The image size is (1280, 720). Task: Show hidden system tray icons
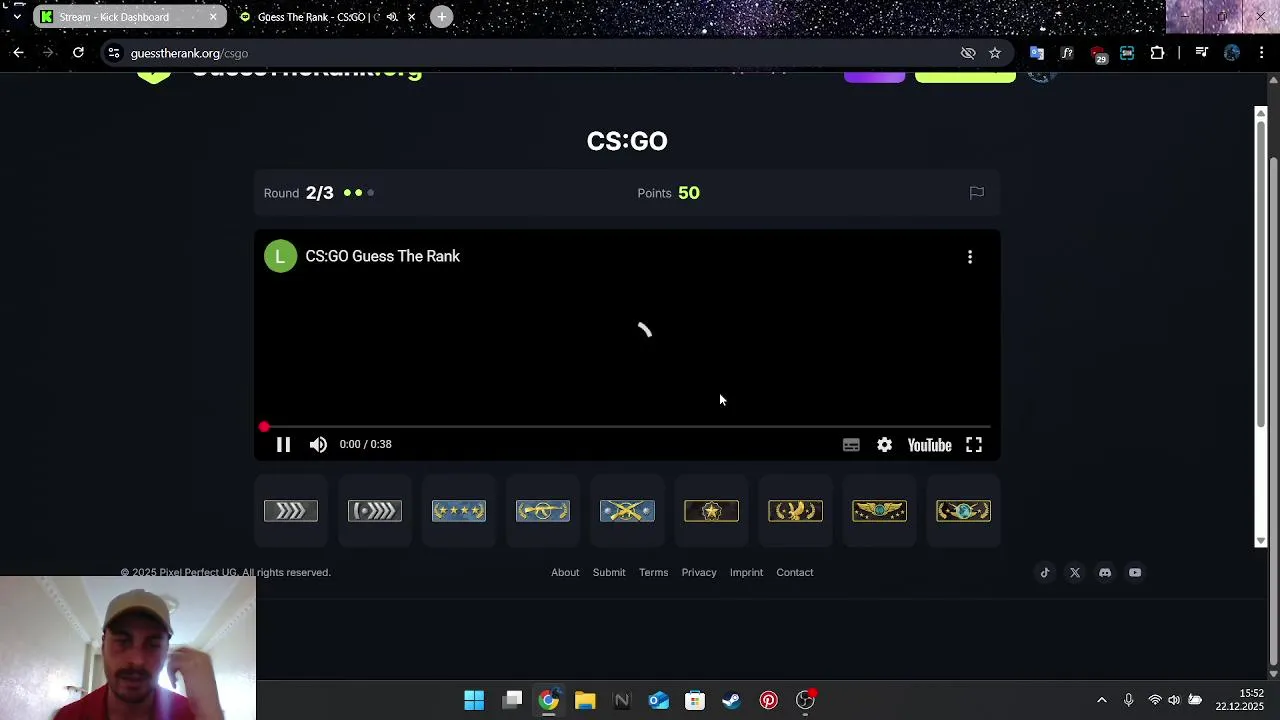point(1102,700)
